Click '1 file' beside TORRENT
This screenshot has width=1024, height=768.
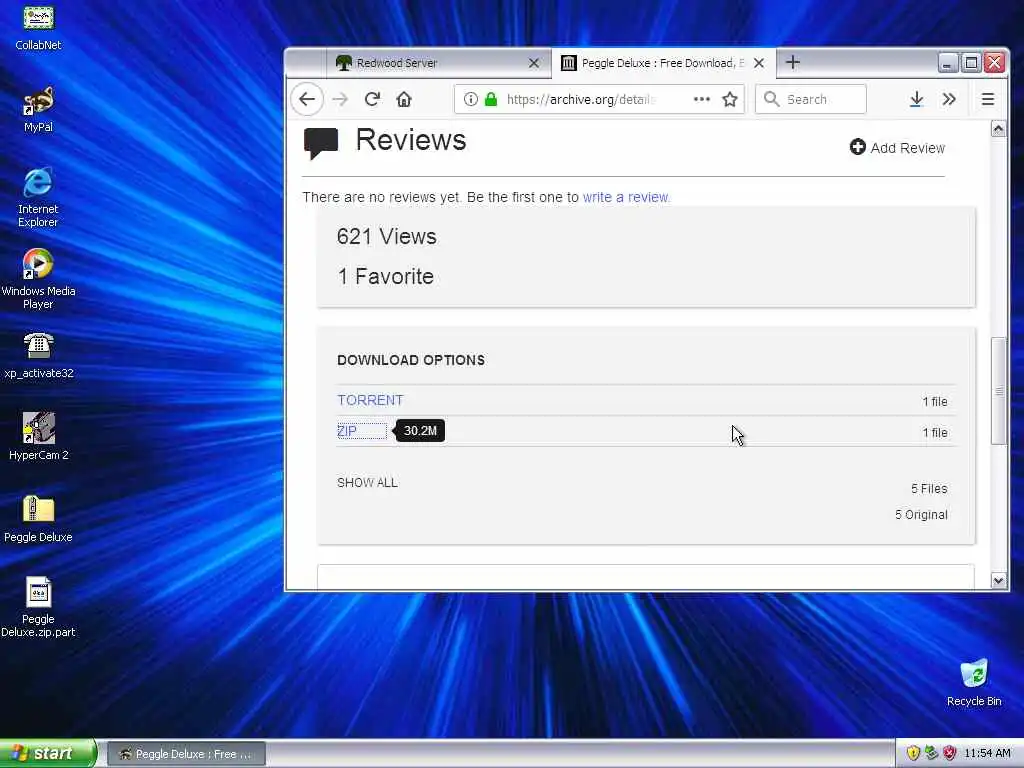[935, 402]
